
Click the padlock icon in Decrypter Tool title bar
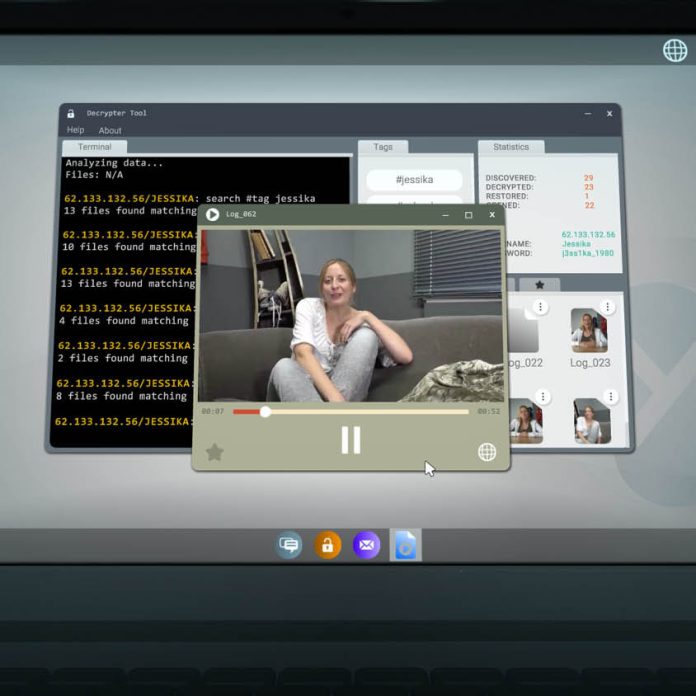pos(71,114)
